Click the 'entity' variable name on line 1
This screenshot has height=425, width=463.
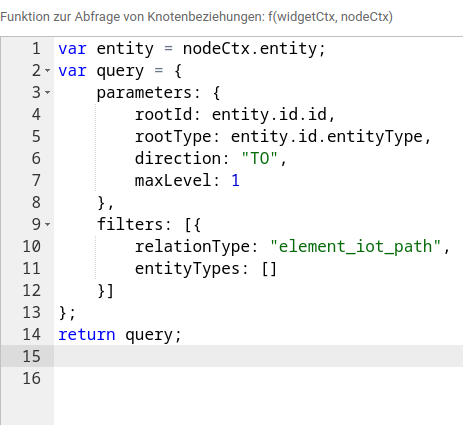click(125, 49)
